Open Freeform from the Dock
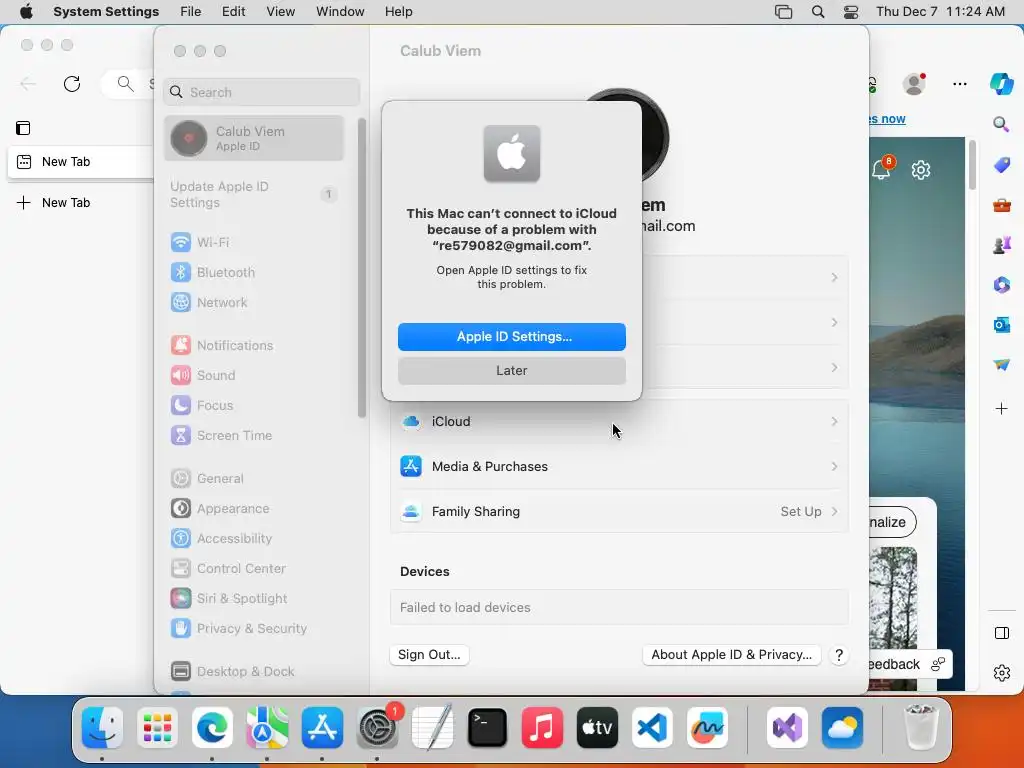Image resolution: width=1024 pixels, height=768 pixels. pyautogui.click(x=707, y=728)
